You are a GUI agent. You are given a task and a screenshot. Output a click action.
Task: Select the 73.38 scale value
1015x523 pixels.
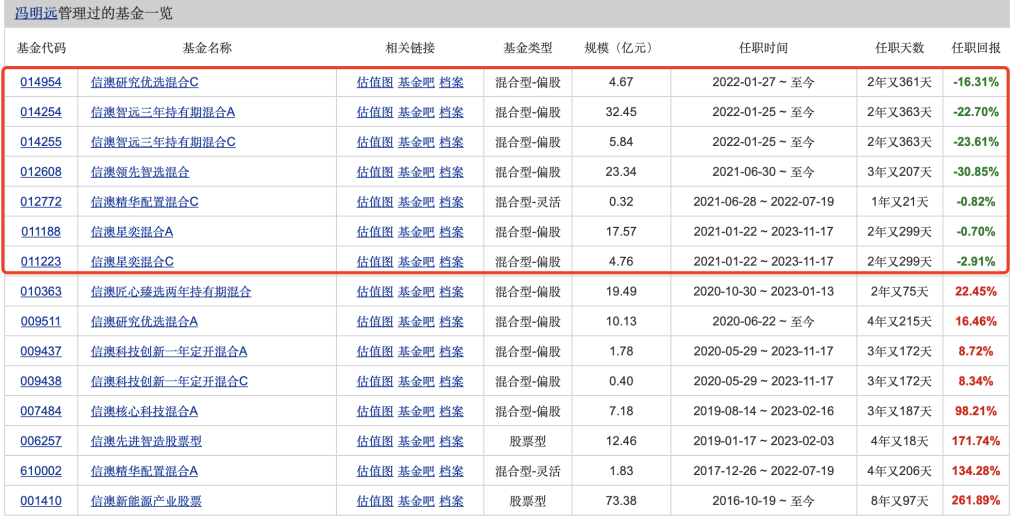621,500
